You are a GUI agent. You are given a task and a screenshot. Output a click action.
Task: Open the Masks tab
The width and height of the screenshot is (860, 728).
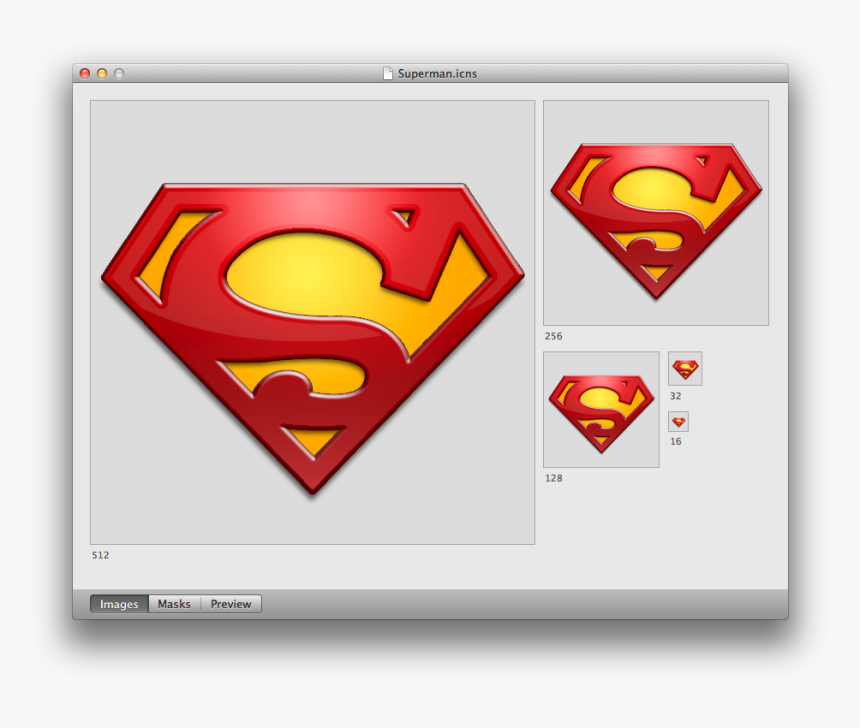[174, 603]
